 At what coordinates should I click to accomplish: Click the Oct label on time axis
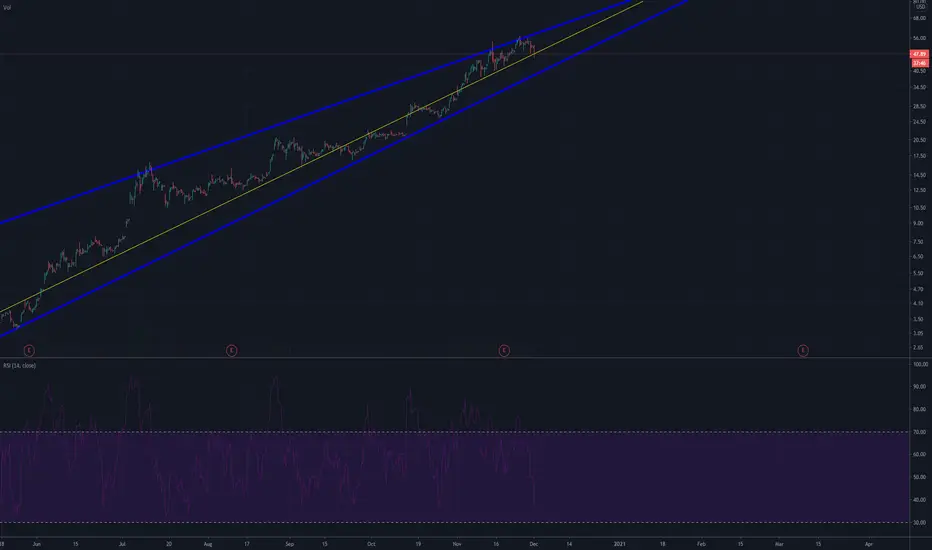pyautogui.click(x=371, y=543)
